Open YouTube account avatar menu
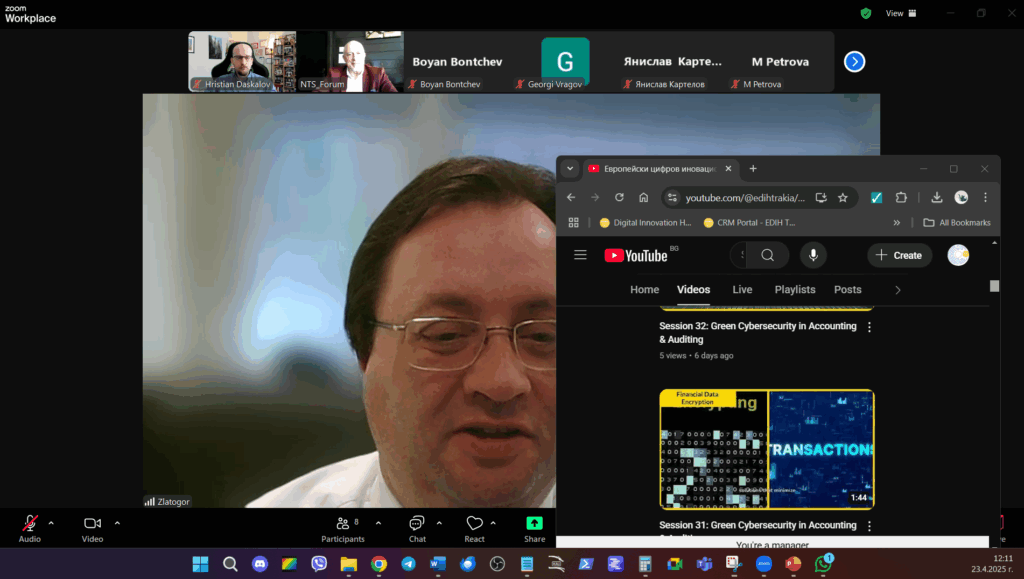 (958, 255)
